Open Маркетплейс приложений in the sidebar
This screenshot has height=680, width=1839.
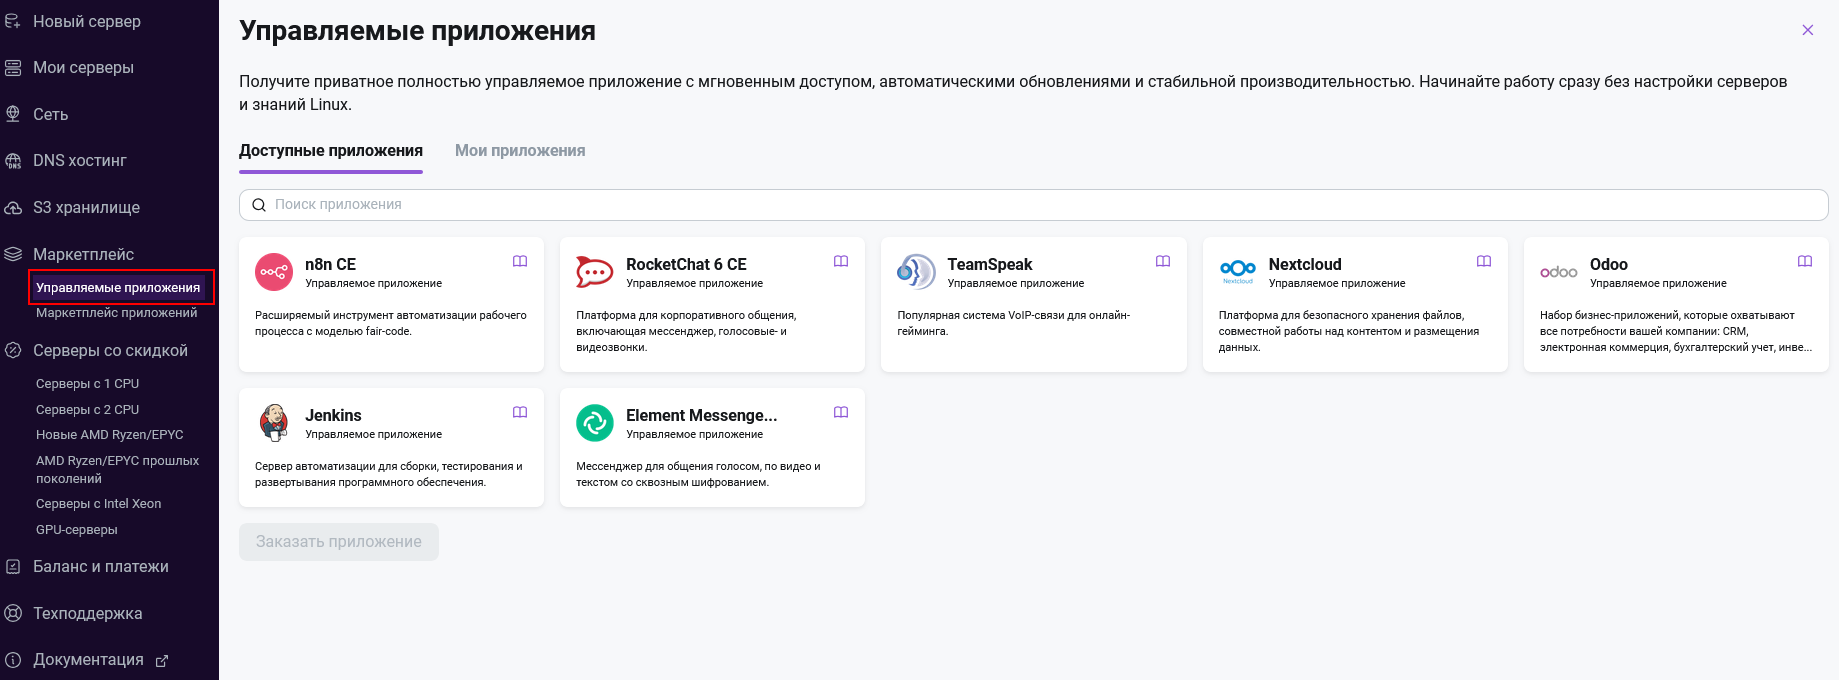tap(116, 313)
